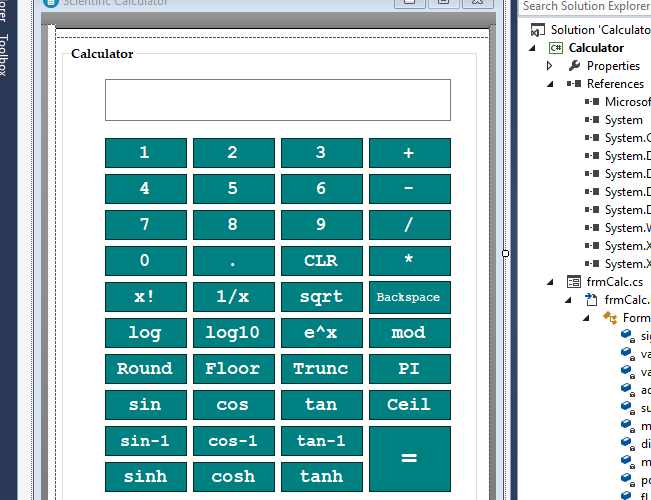Select the 7 digit button
This screenshot has width=651, height=500.
tap(146, 225)
